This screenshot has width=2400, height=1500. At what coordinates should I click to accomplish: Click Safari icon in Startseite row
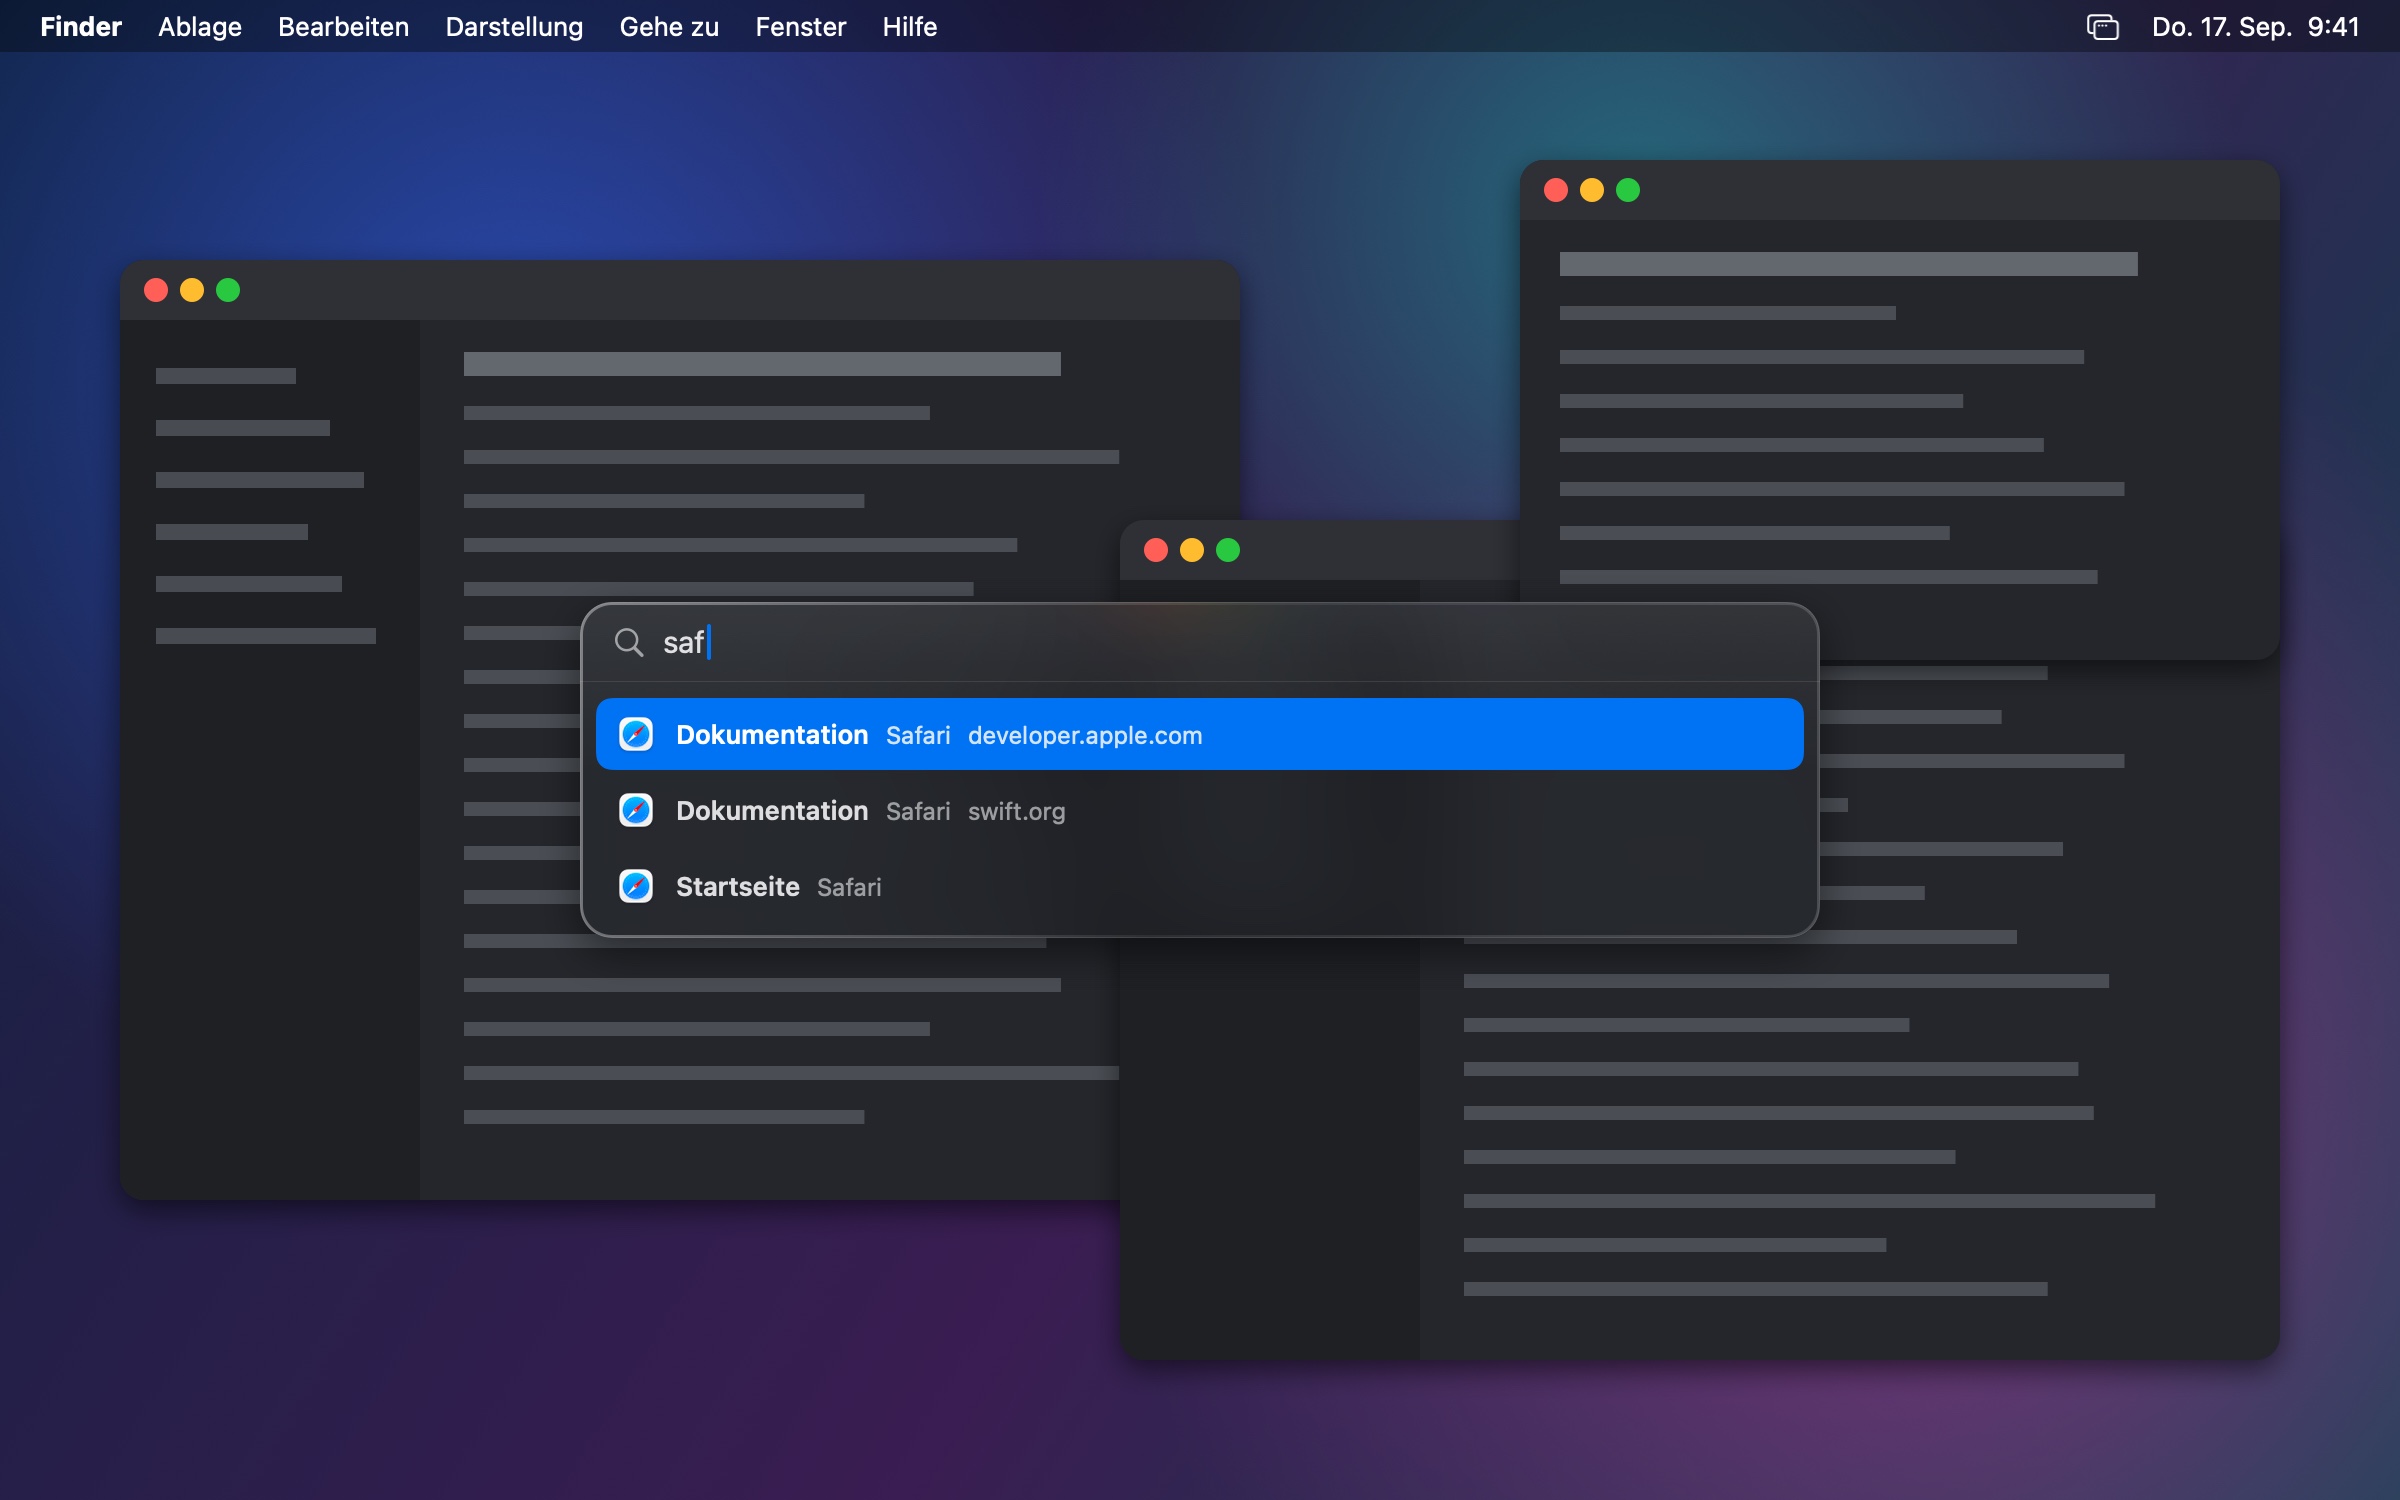point(636,886)
